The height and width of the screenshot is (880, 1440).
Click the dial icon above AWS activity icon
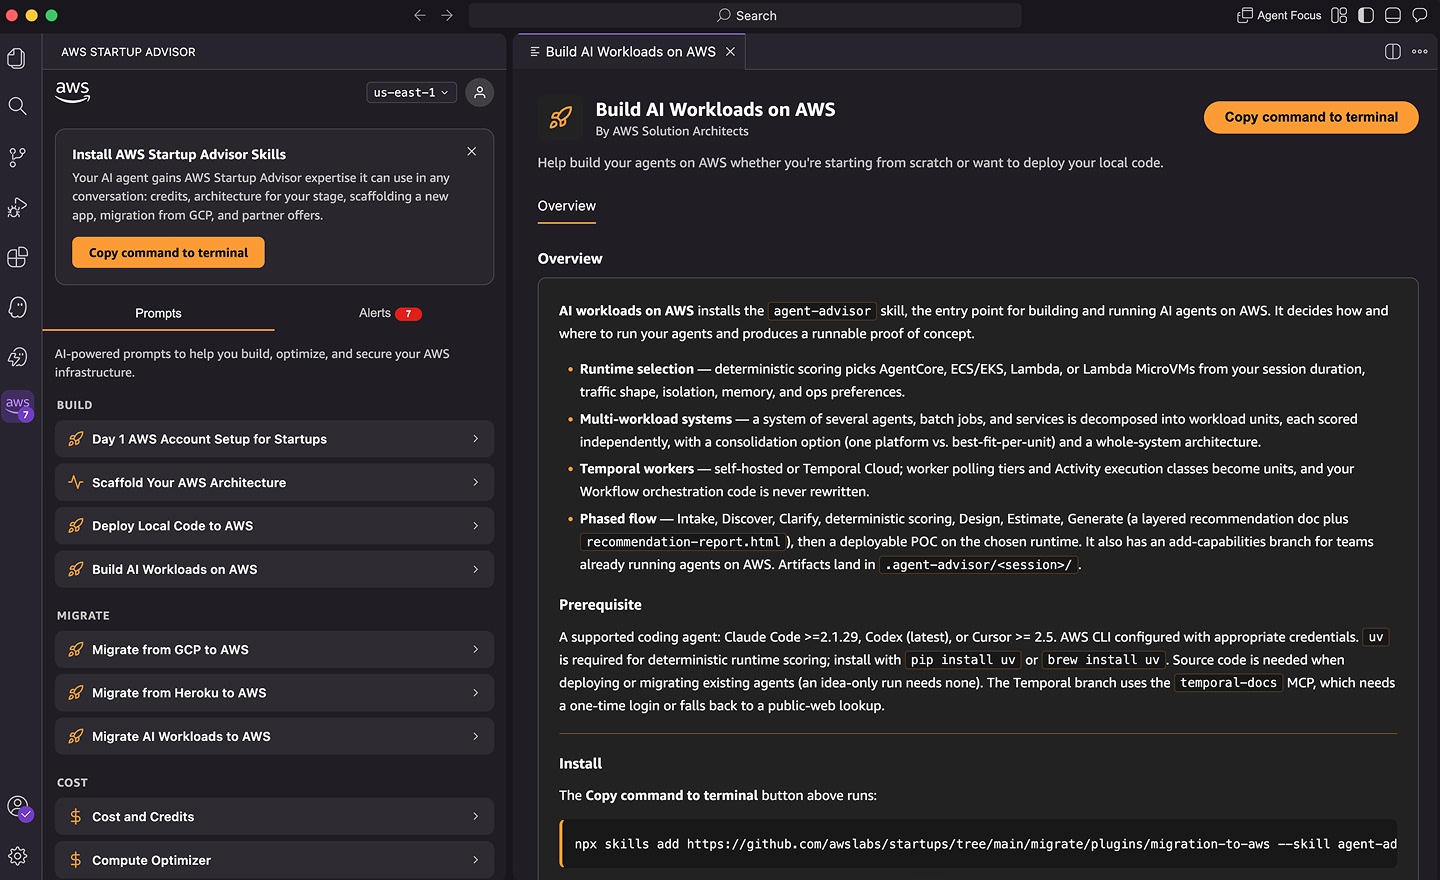point(17,357)
